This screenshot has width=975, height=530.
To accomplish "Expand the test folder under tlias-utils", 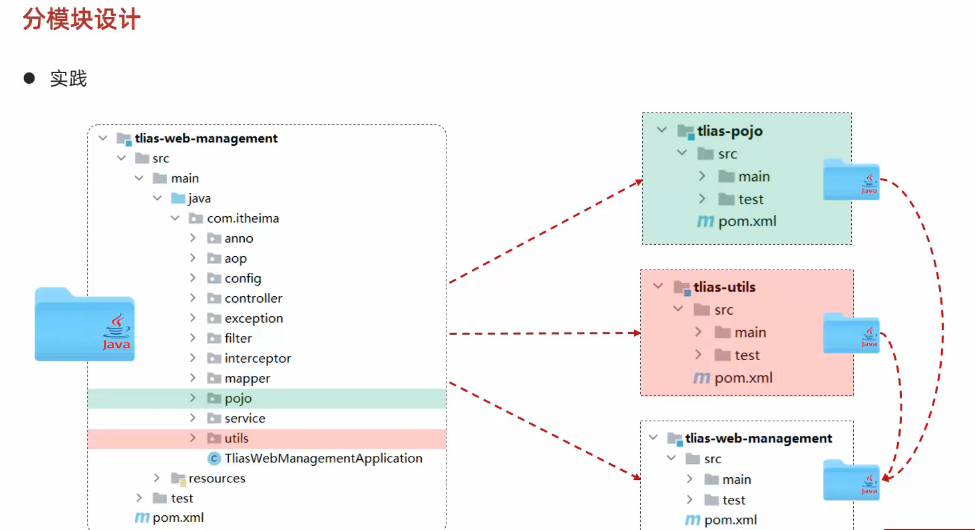I will coord(698,355).
